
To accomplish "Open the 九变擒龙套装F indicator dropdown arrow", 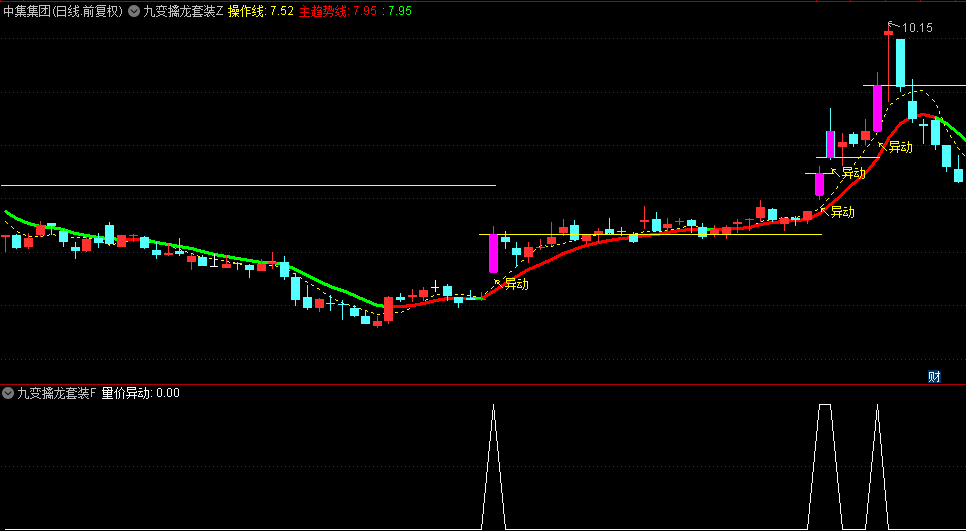I will (8, 393).
